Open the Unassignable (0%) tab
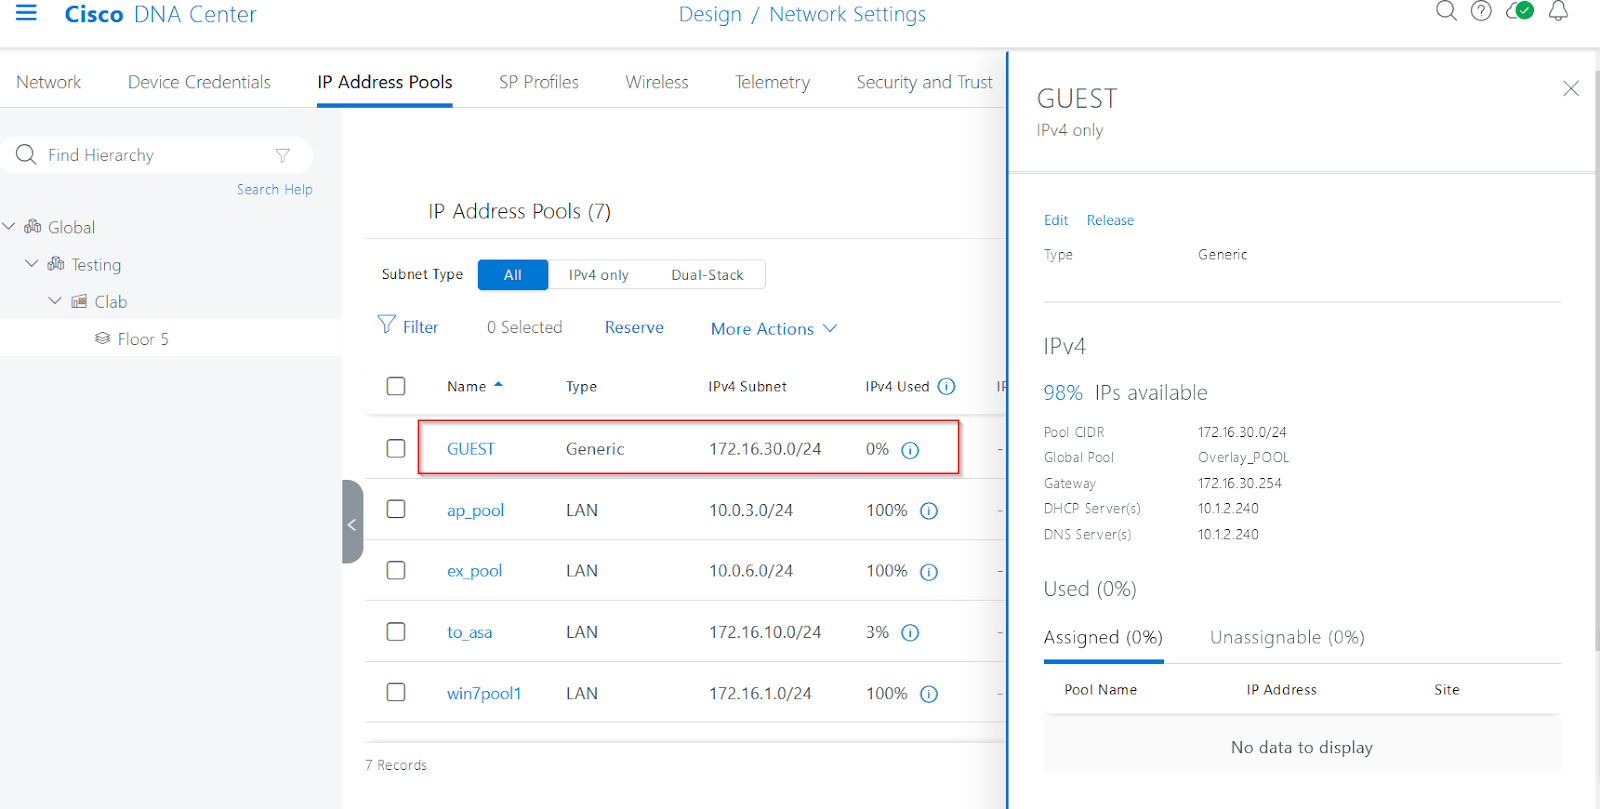This screenshot has height=809, width=1600. coord(1287,637)
